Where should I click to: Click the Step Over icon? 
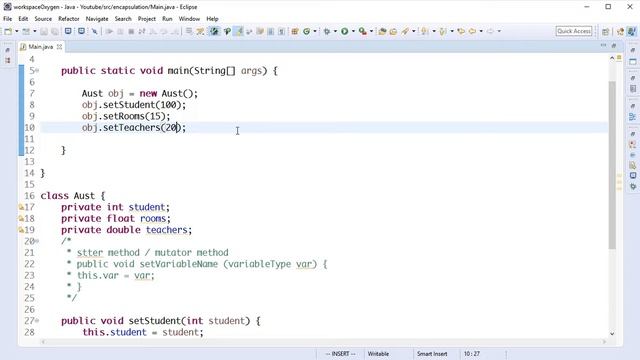tap(164, 31)
